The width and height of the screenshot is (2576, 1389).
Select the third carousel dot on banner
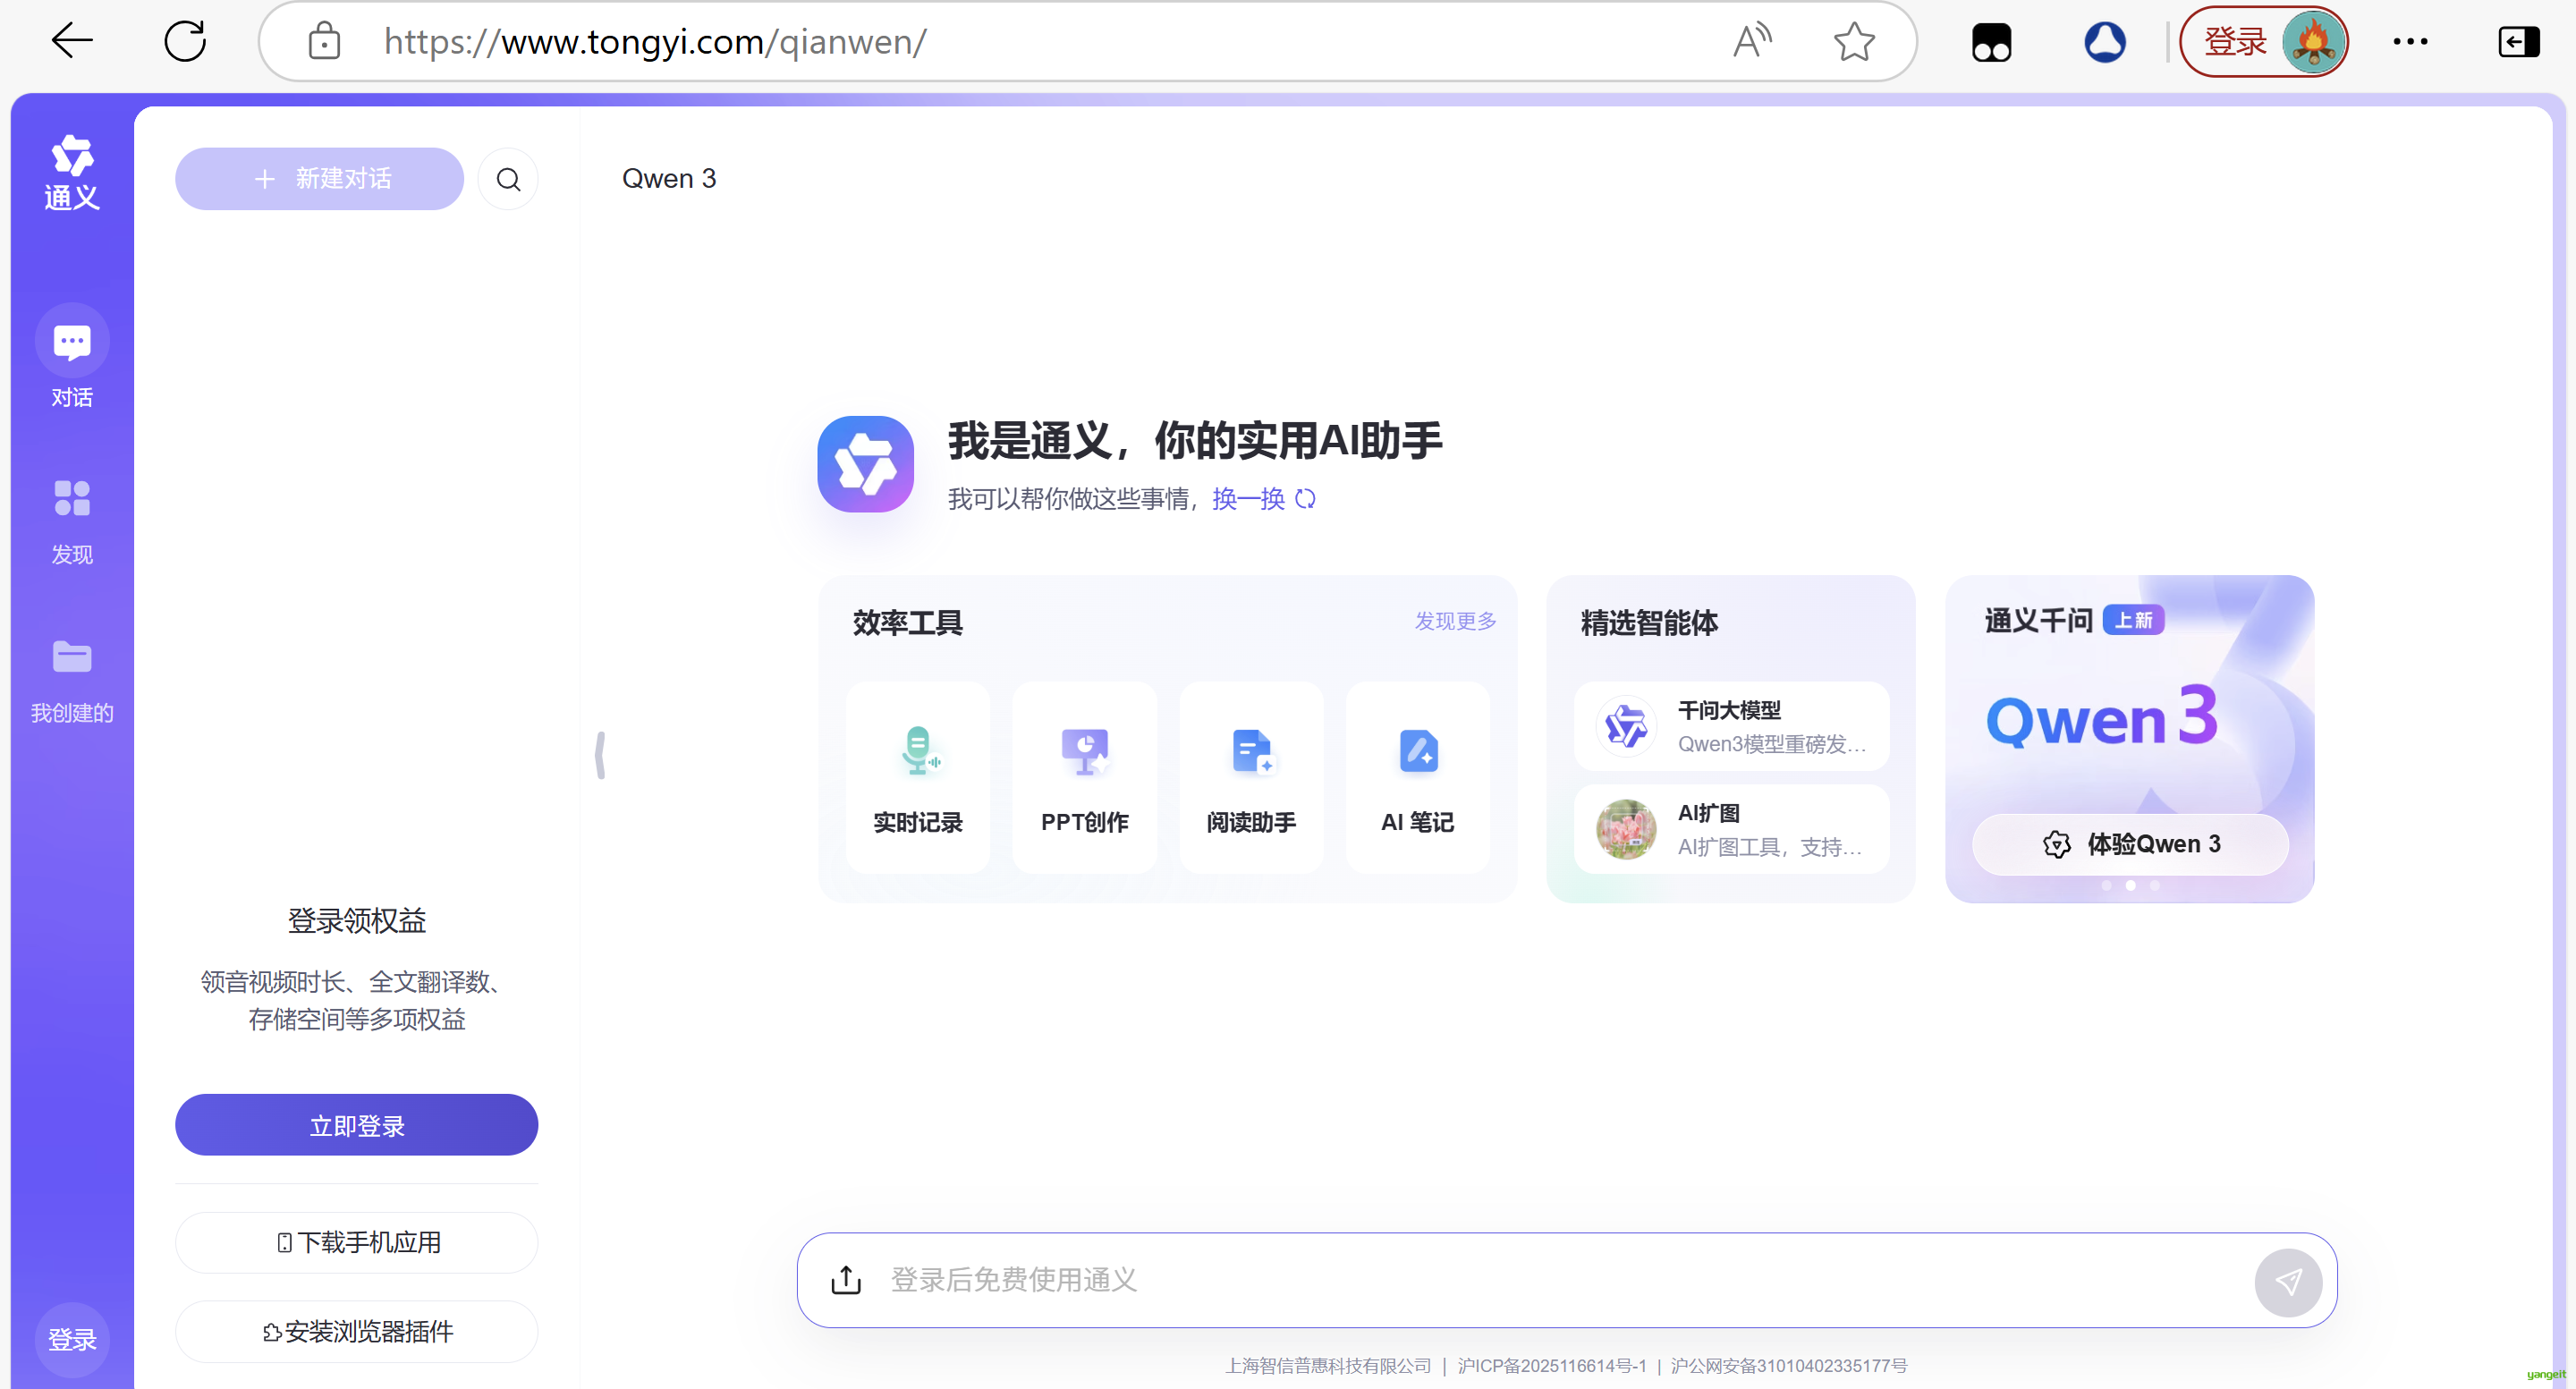(2154, 885)
